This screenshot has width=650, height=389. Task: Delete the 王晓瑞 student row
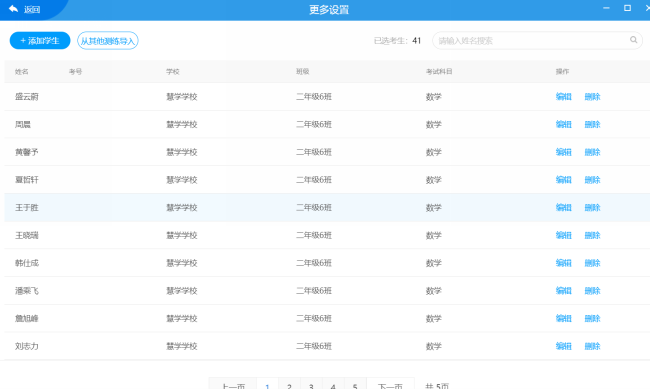point(592,235)
